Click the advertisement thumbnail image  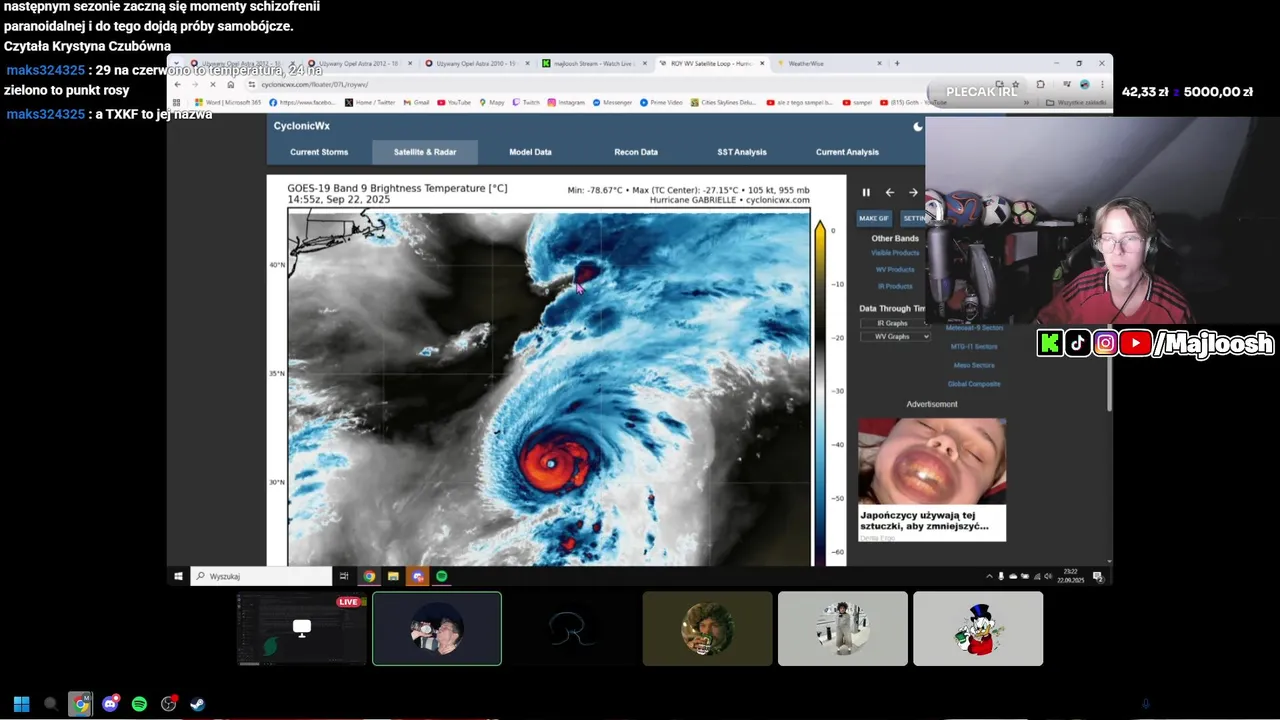point(932,461)
